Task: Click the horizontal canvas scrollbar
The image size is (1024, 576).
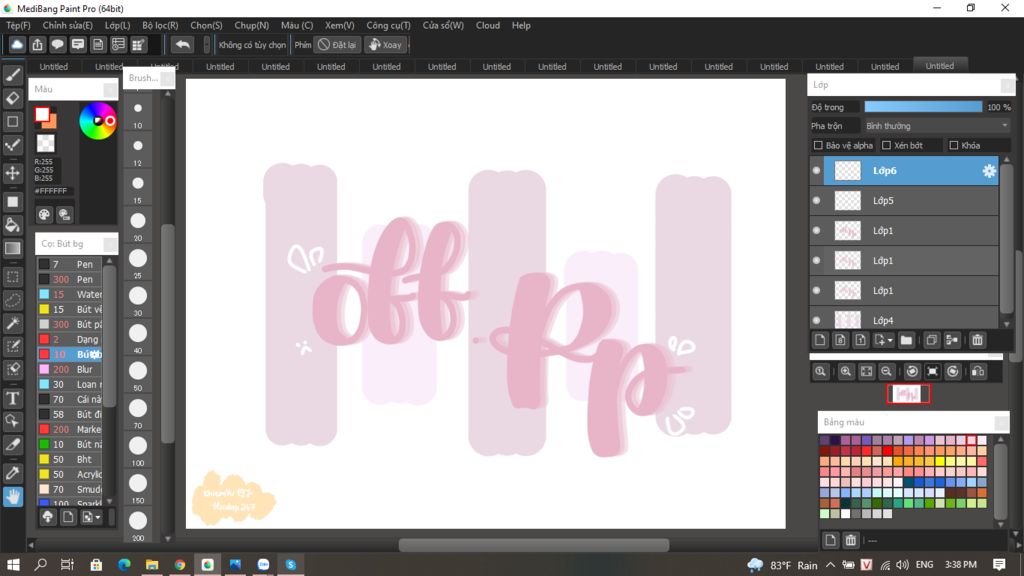Action: click(534, 545)
